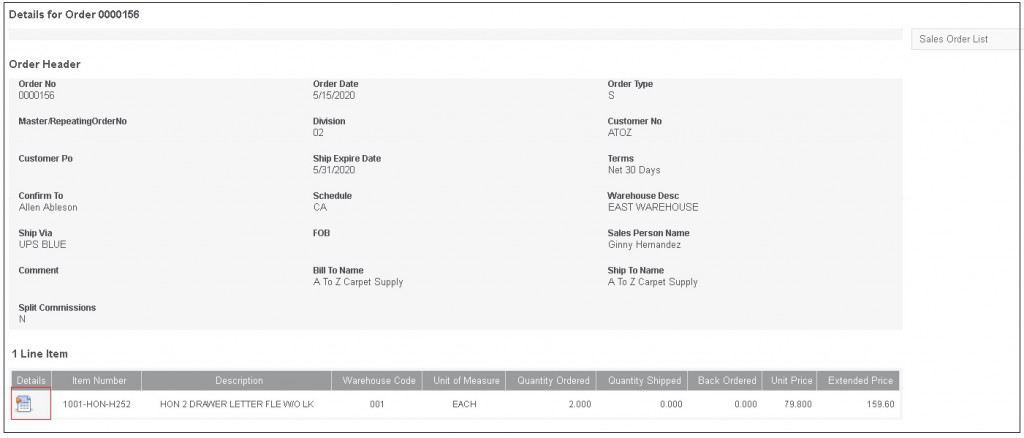
Task: Click the Details column header
Action: click(30, 381)
